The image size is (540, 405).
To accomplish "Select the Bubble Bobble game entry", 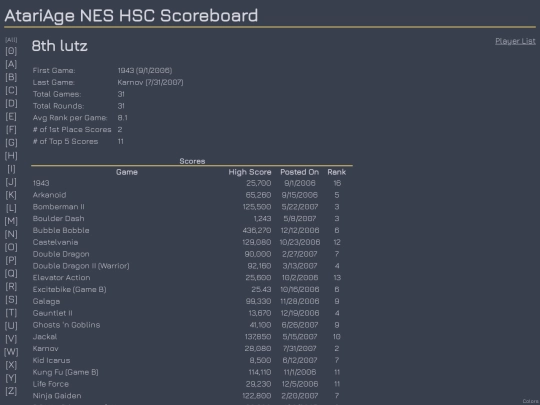I will [61, 230].
